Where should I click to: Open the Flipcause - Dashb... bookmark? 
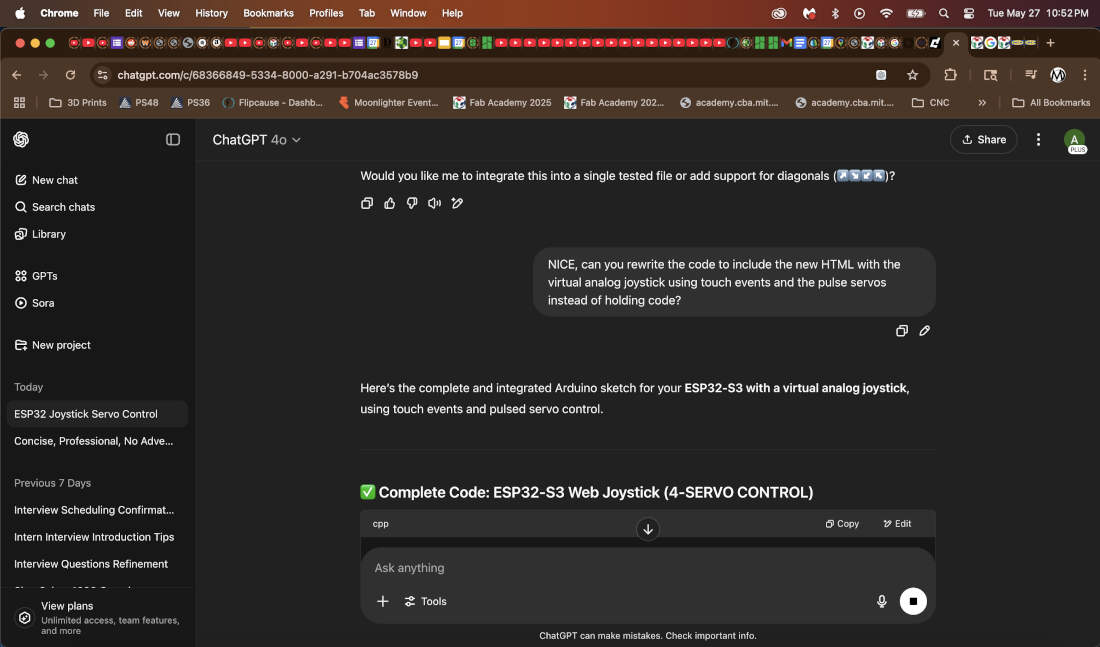pos(272,102)
